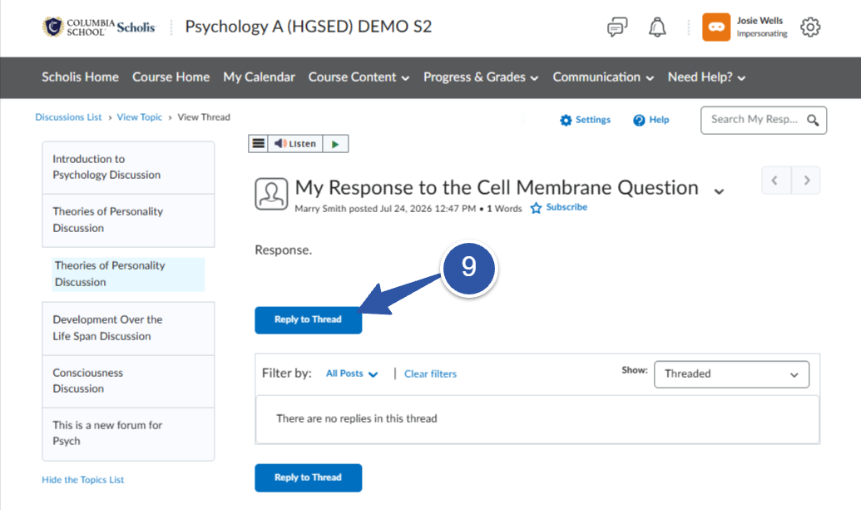
Task: Click in the Search My Response field
Action: 754,120
